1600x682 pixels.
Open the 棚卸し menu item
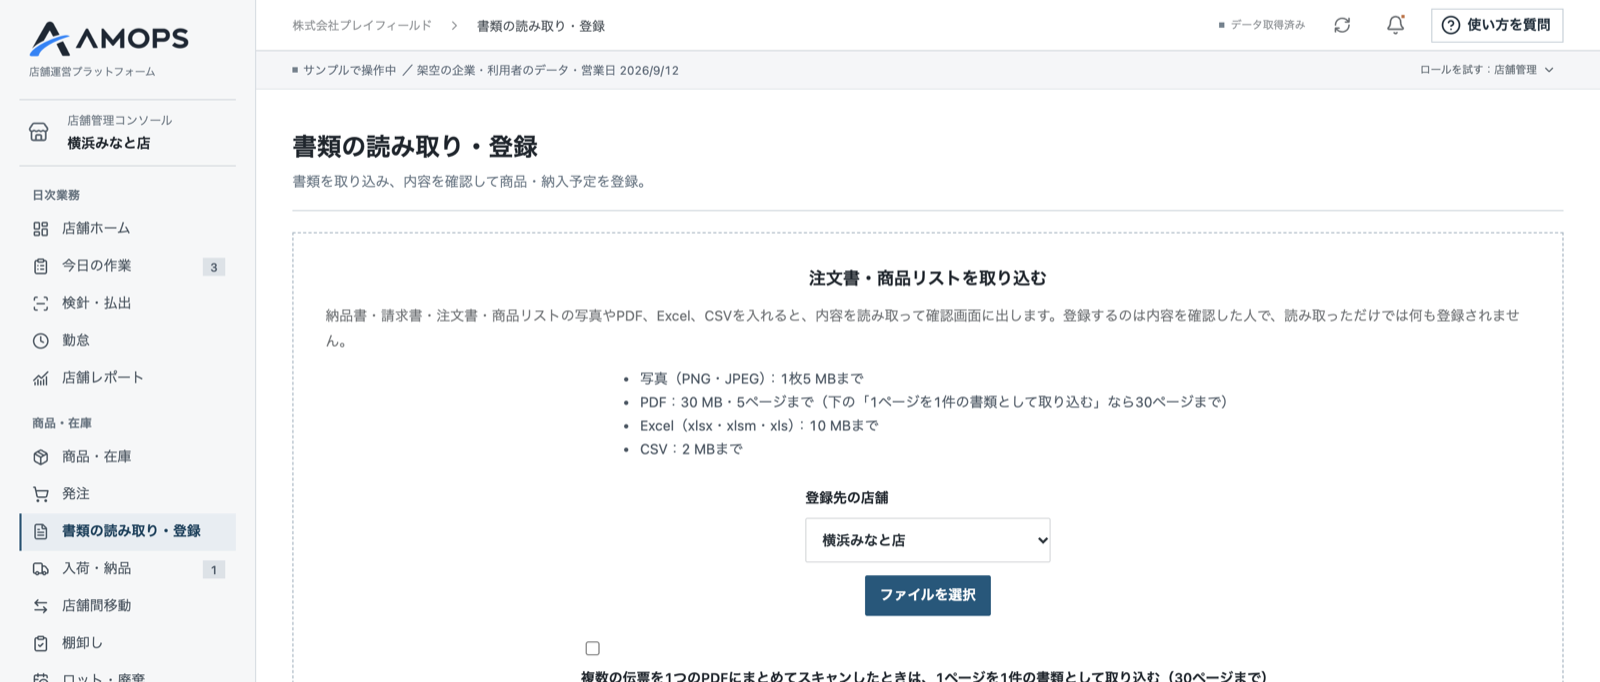point(128,643)
